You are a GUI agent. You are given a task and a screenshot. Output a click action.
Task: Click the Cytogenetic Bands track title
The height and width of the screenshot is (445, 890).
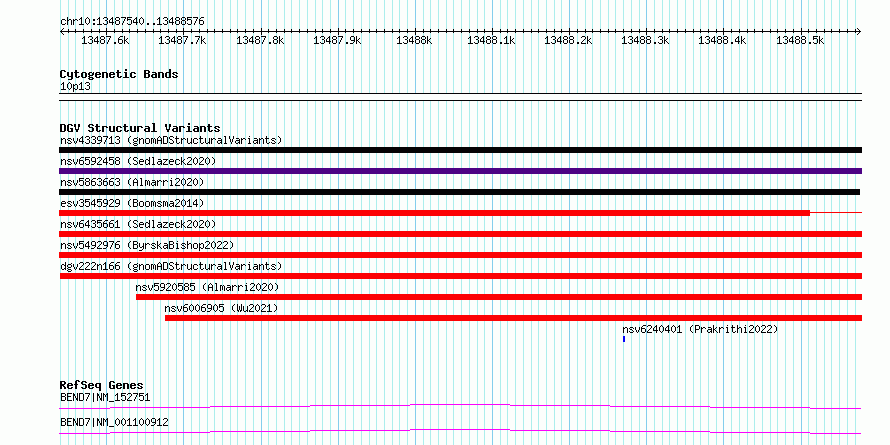pos(119,74)
